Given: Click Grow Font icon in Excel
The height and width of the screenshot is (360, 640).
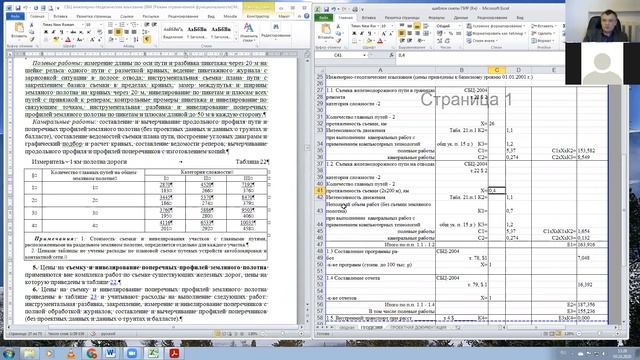Looking at the screenshot, I should 384,33.
